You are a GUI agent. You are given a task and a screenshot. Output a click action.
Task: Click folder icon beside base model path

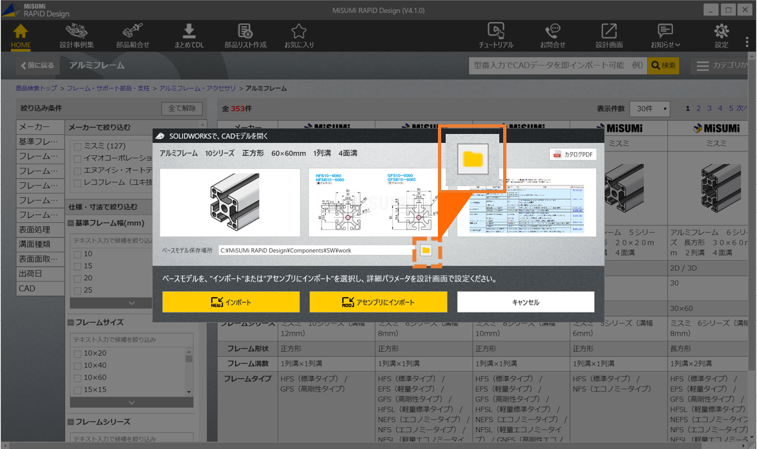pos(426,251)
